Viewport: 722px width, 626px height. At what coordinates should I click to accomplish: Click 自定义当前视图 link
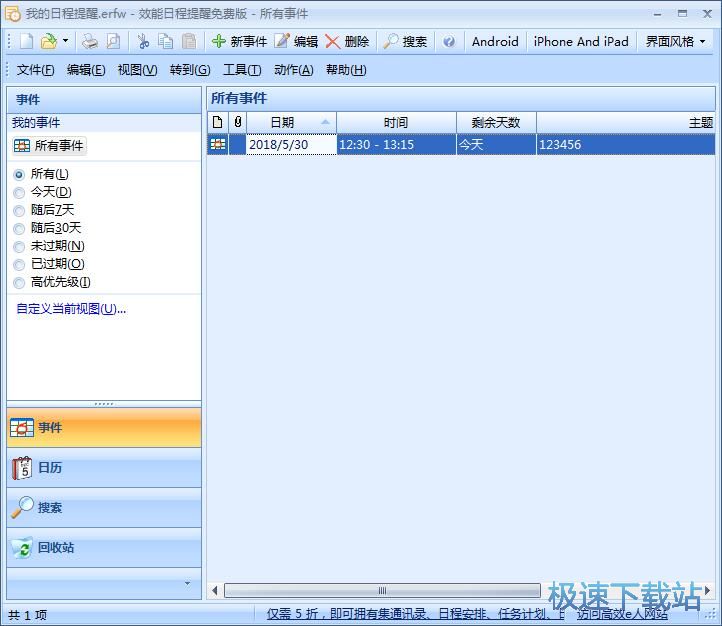(71, 308)
